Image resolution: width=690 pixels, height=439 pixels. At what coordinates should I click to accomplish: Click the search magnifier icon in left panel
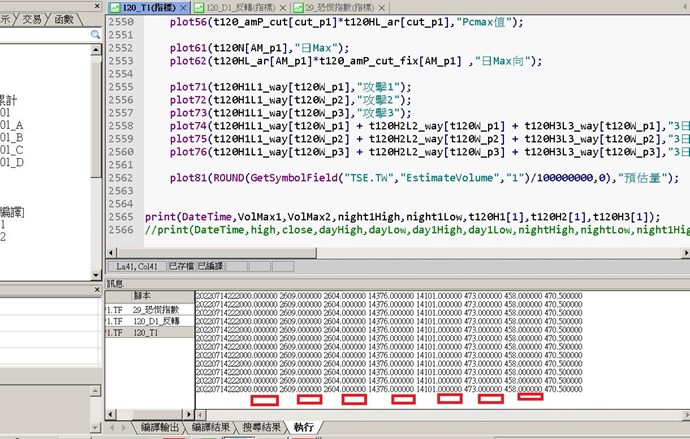pos(92,35)
